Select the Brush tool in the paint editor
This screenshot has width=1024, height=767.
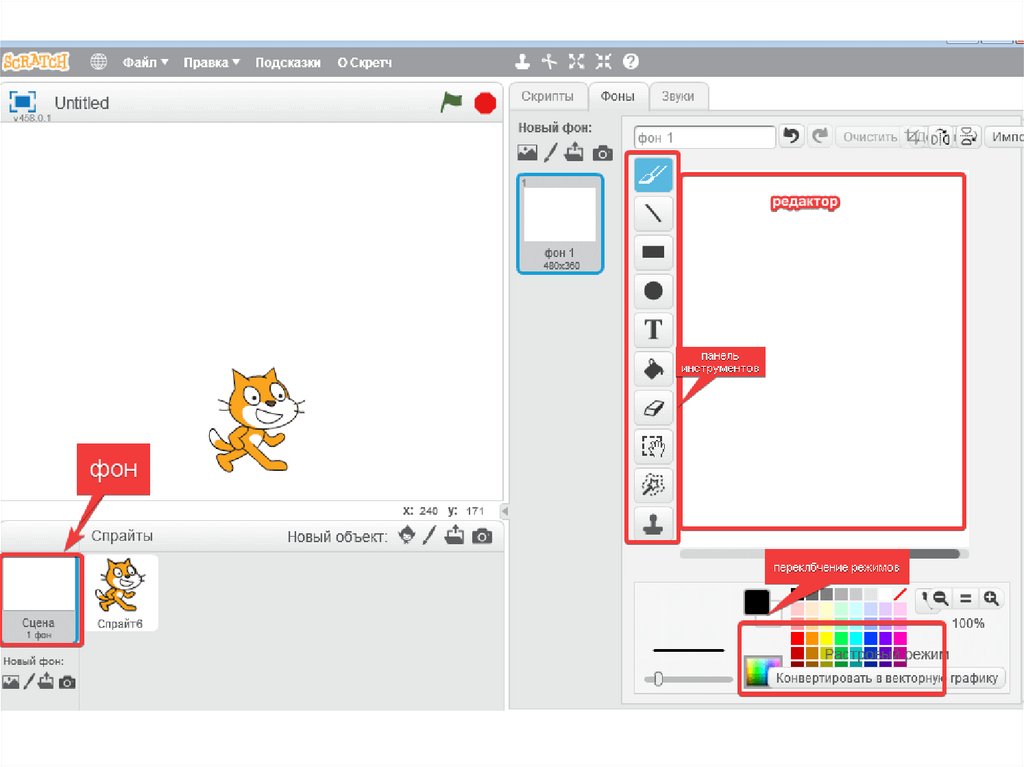652,173
